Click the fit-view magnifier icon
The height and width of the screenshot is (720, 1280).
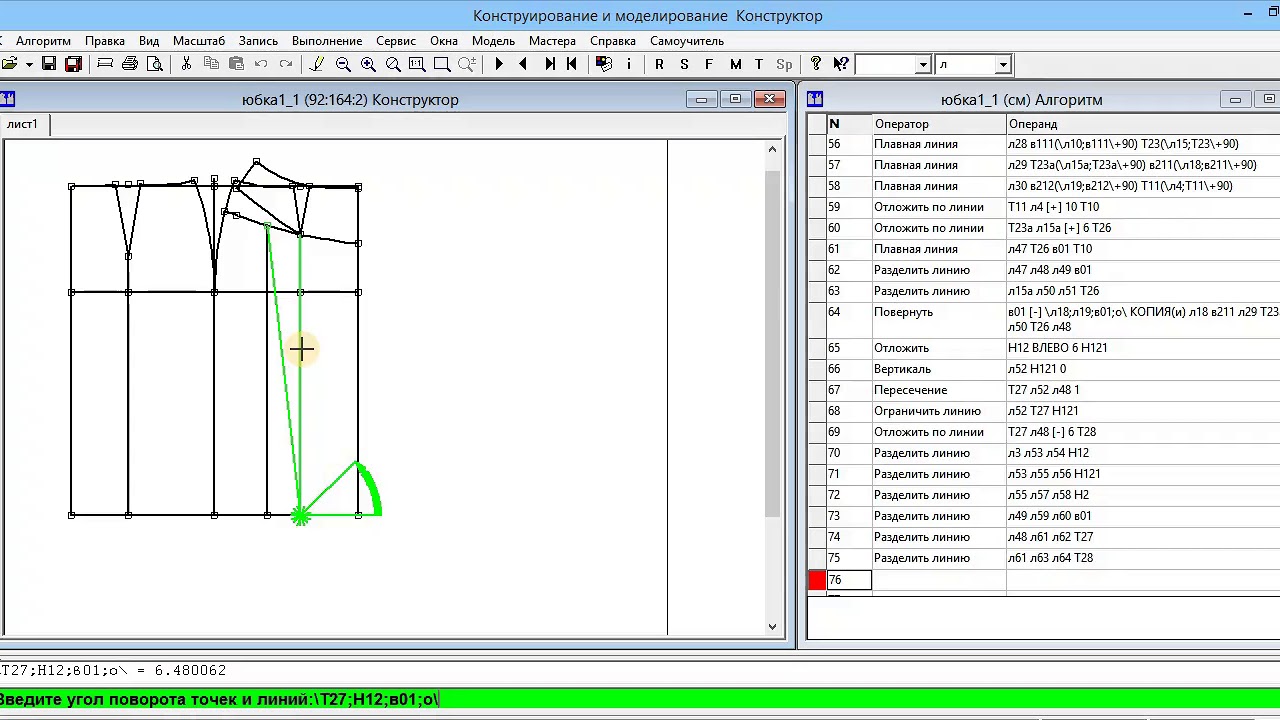pyautogui.click(x=393, y=64)
